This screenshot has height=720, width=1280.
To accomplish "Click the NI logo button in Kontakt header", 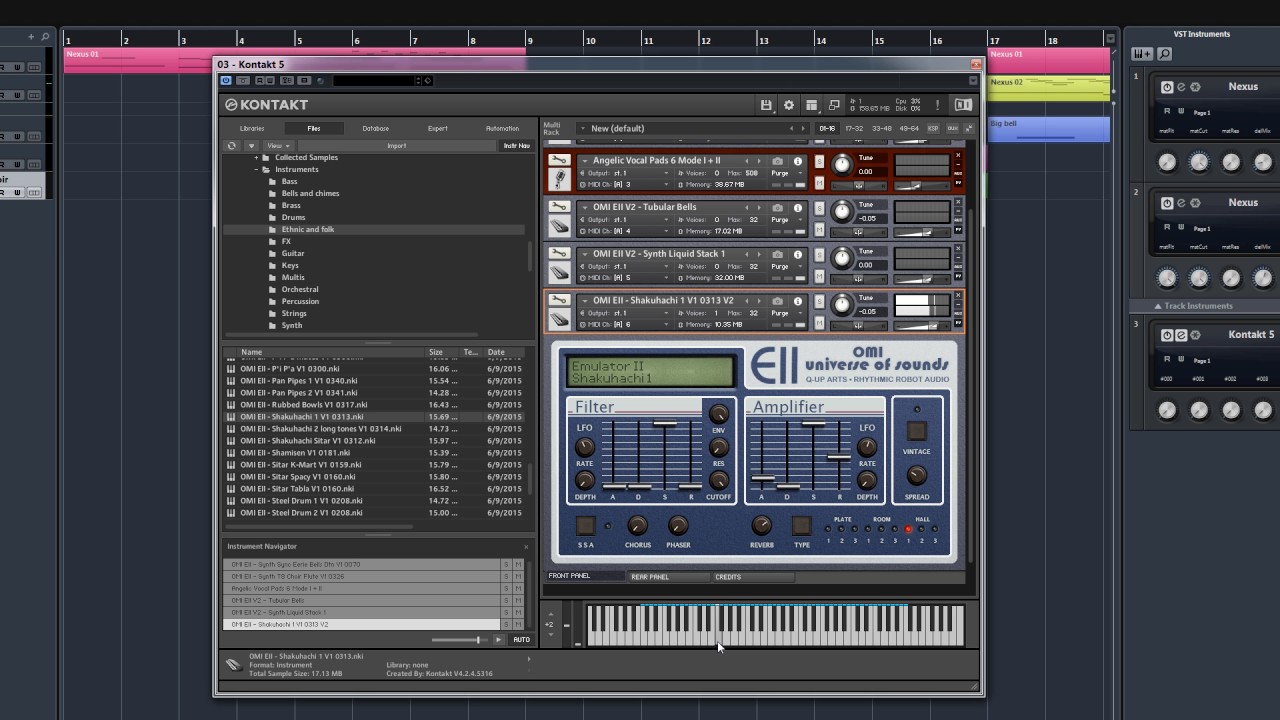I will click(963, 105).
